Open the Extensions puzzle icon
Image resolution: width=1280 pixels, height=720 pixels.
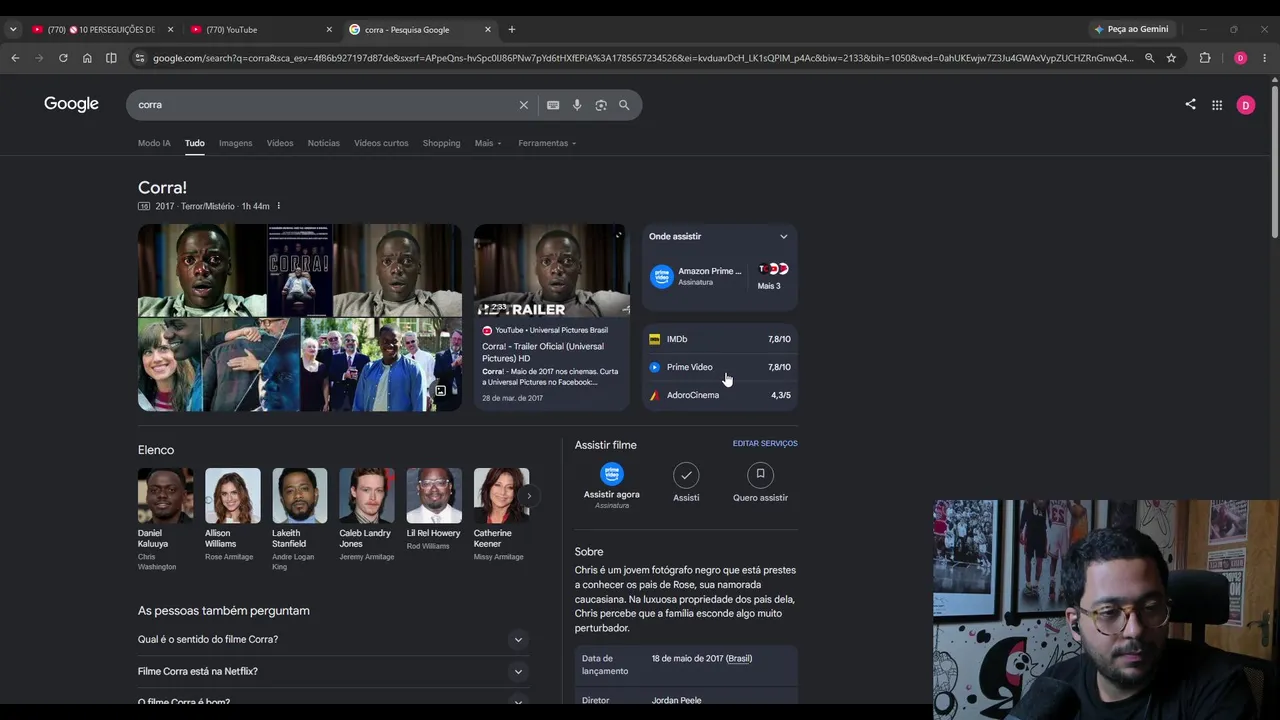(1205, 58)
